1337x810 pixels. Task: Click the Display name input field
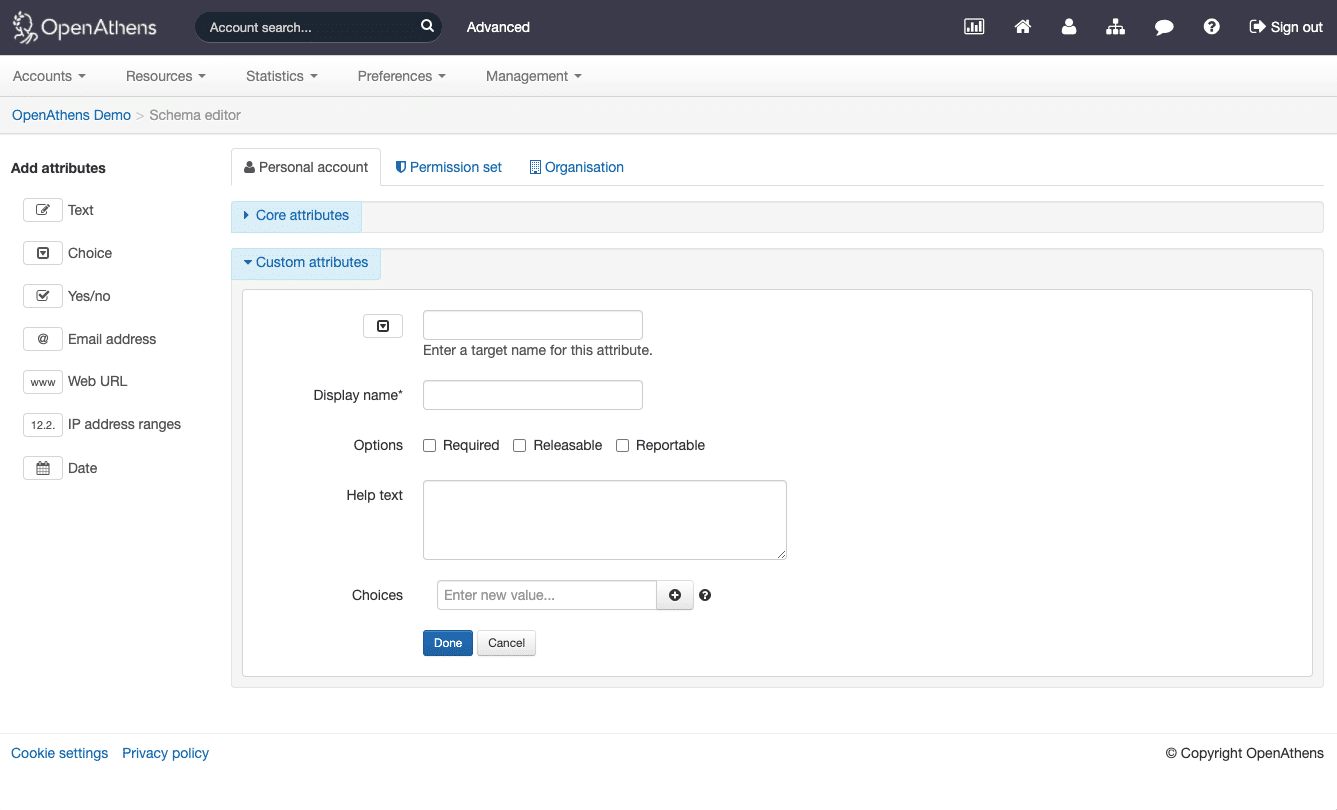[x=532, y=394]
